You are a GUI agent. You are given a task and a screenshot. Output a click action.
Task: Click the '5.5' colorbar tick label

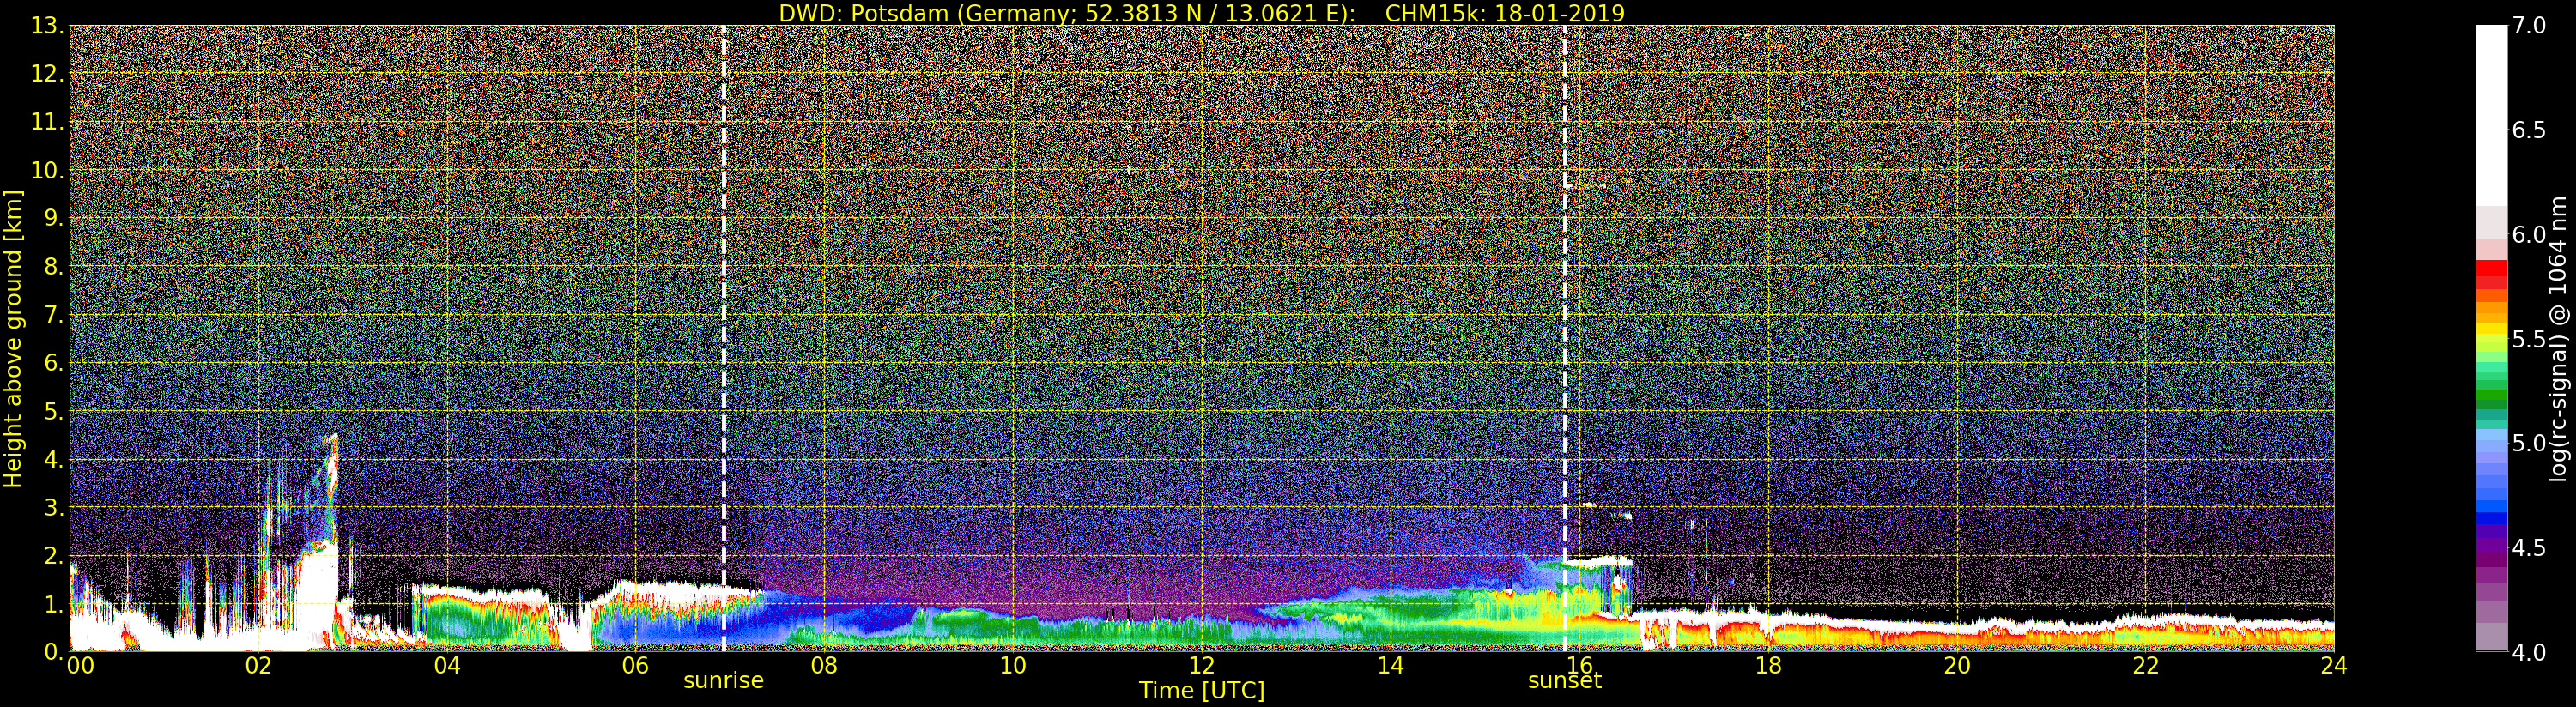pyautogui.click(x=2529, y=339)
